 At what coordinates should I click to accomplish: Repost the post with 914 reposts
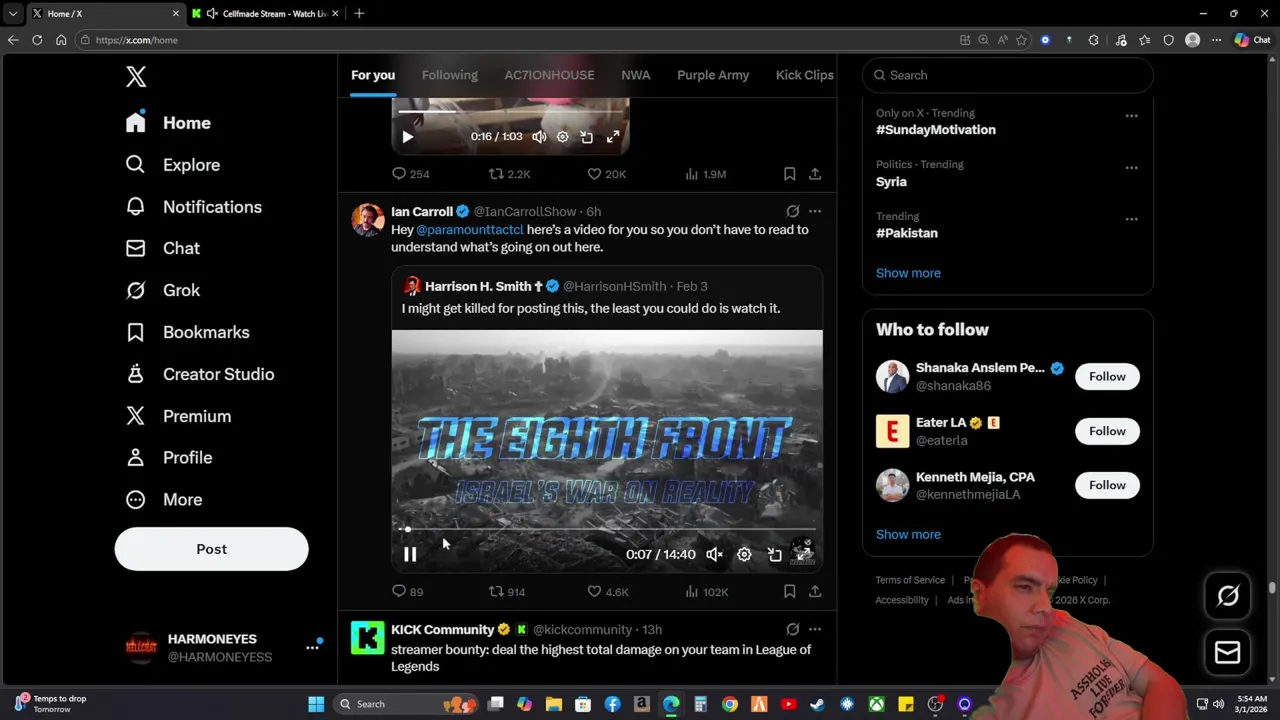pyautogui.click(x=506, y=592)
